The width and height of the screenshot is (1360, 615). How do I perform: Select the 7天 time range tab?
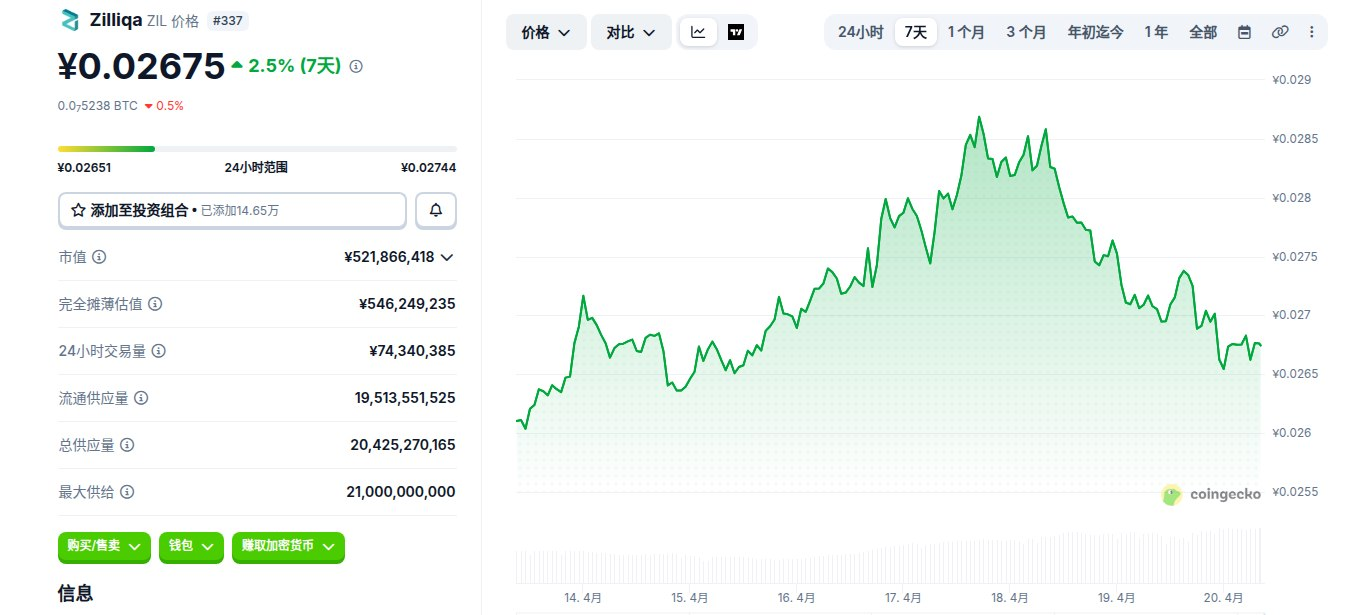pyautogui.click(x=916, y=32)
